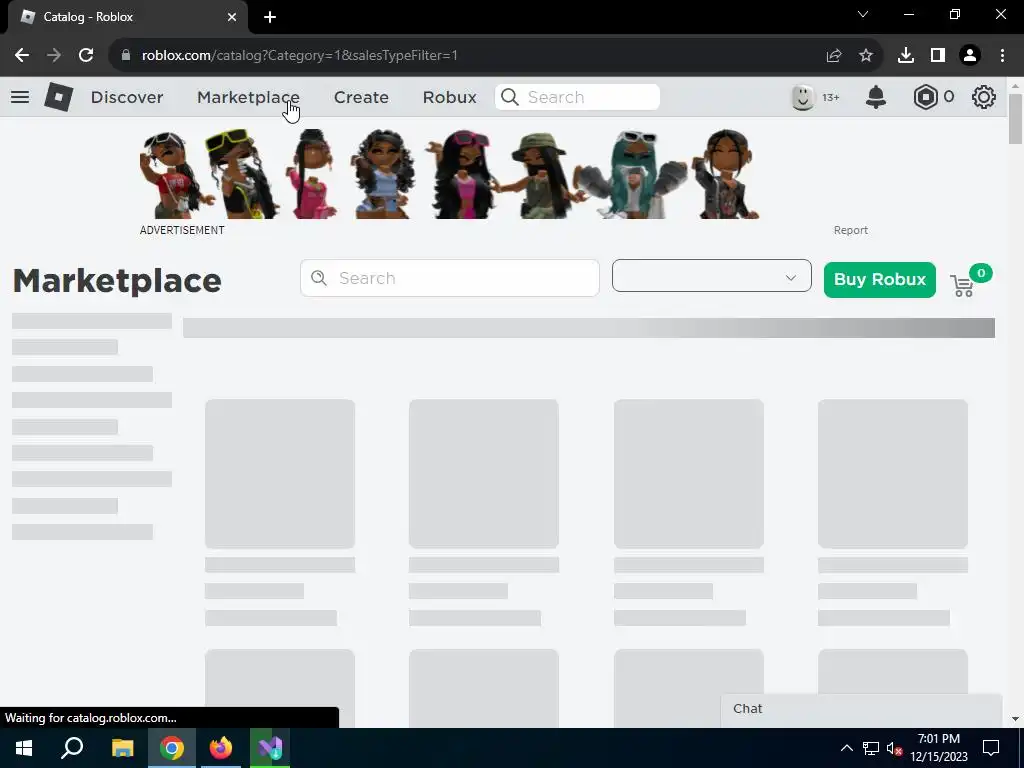Bookmark this tab with the star

(866, 56)
